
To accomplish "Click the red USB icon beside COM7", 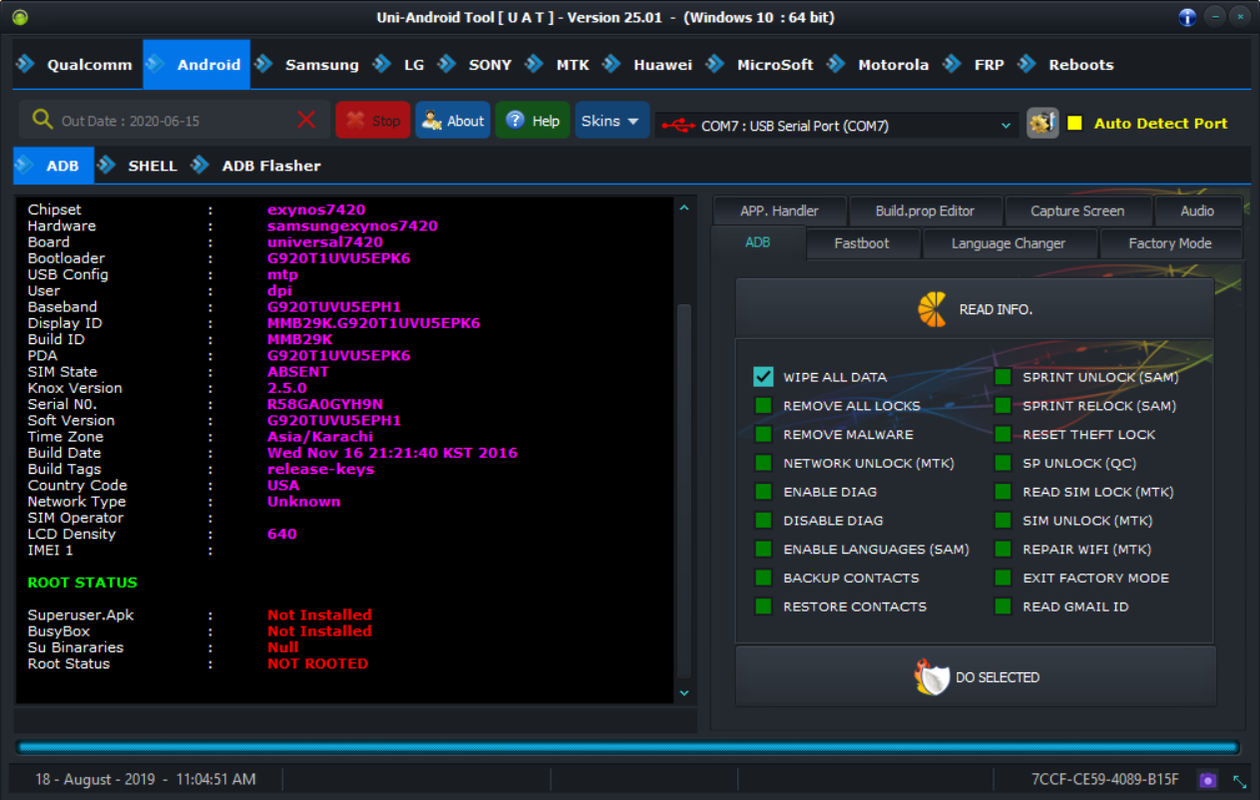I will click(678, 126).
